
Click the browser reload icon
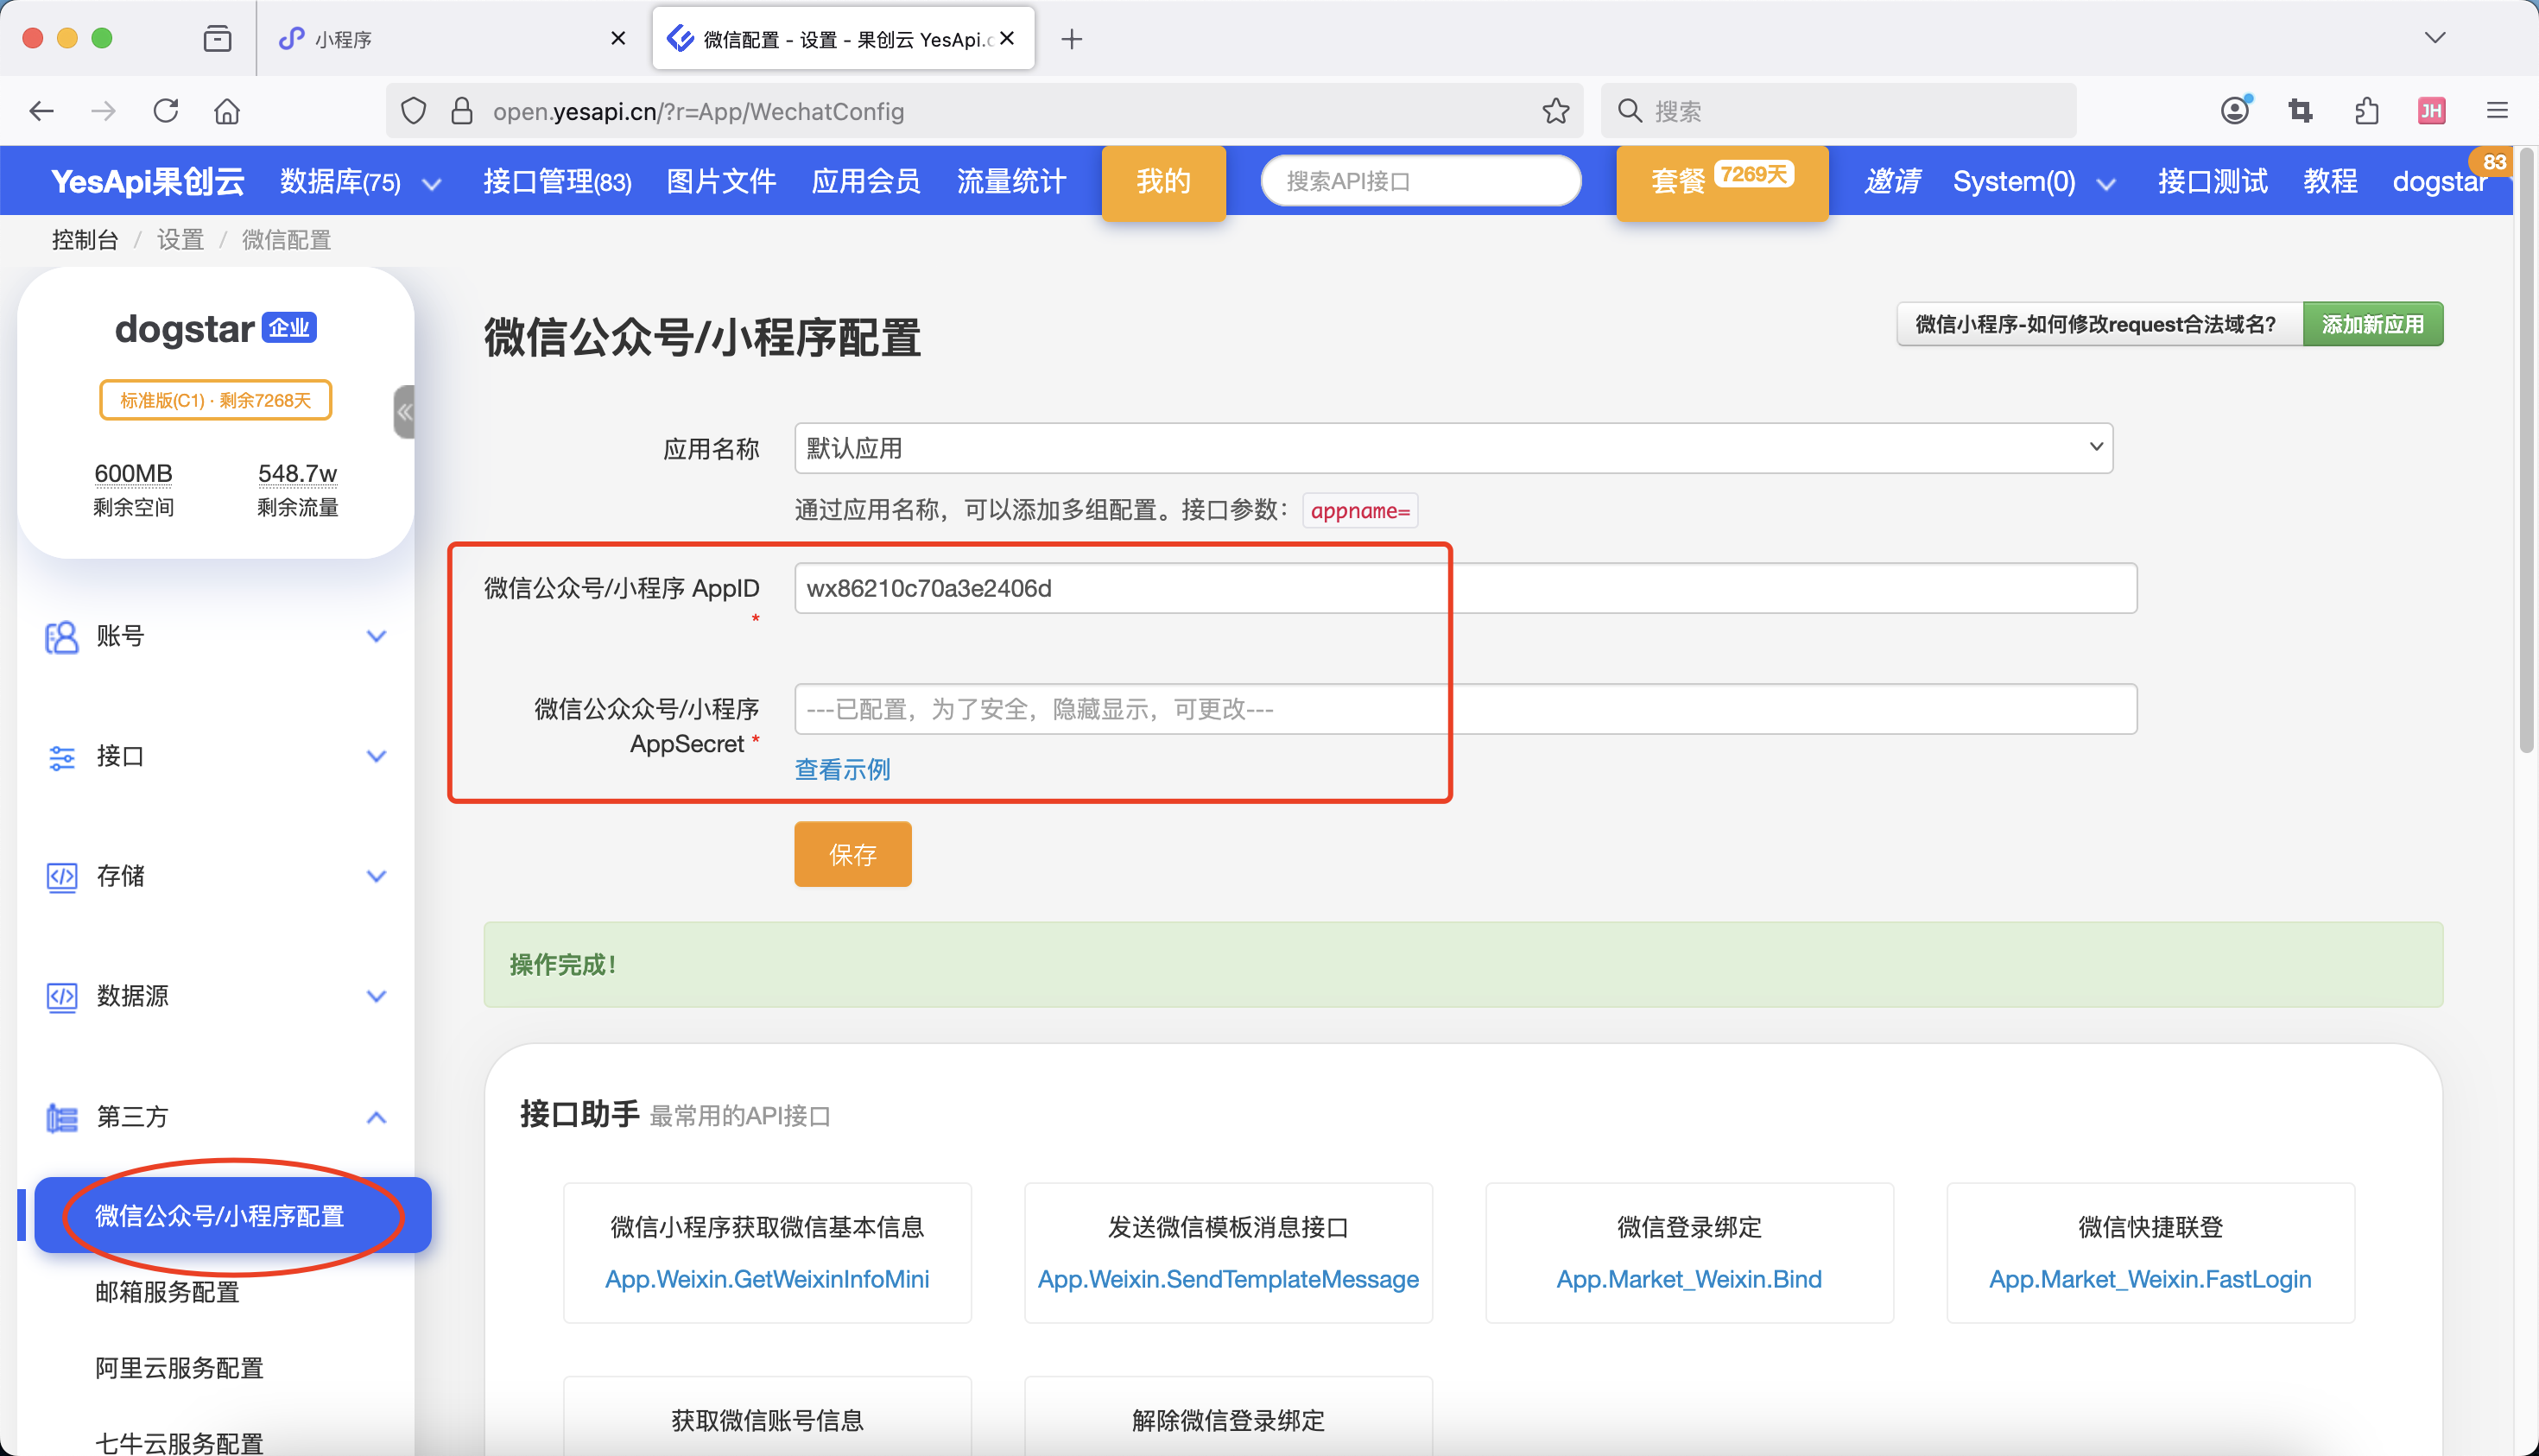[166, 111]
